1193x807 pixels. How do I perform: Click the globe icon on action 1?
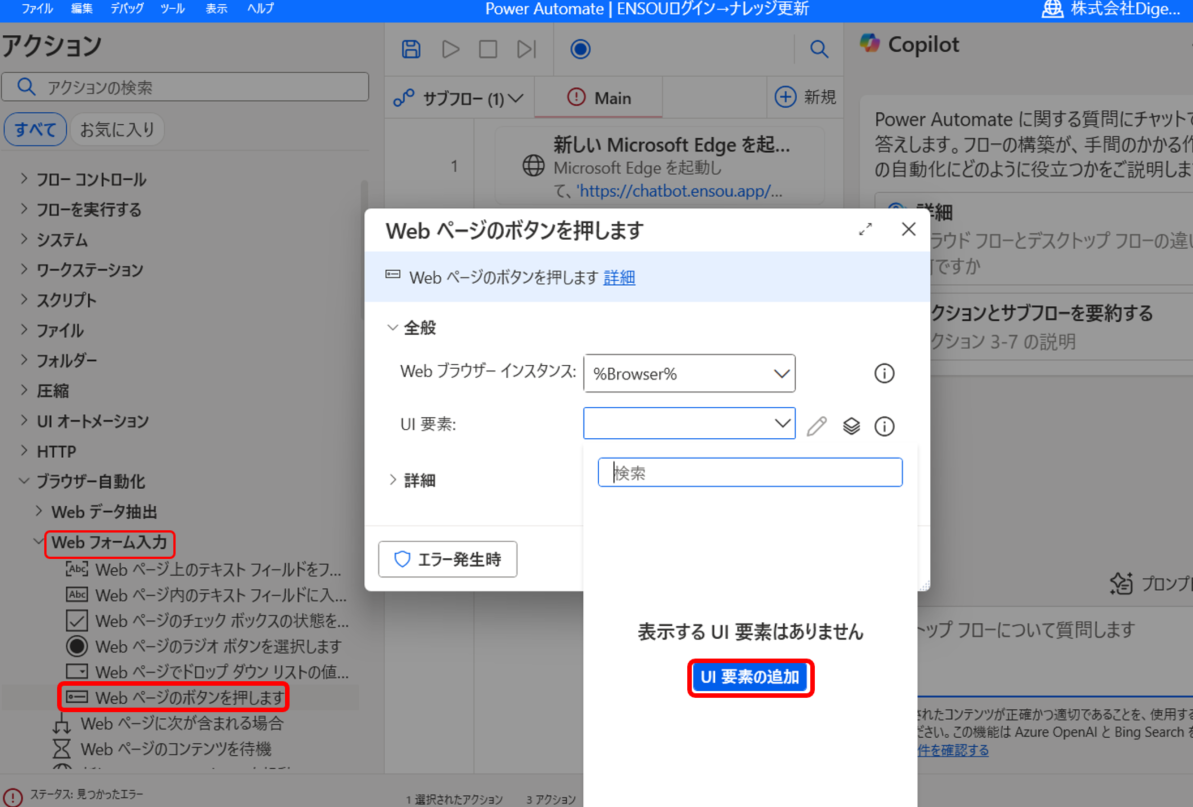click(533, 166)
